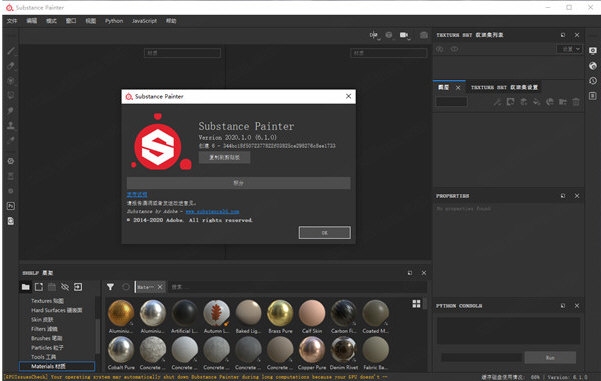Open the left viewport material dropdown

click(x=182, y=53)
